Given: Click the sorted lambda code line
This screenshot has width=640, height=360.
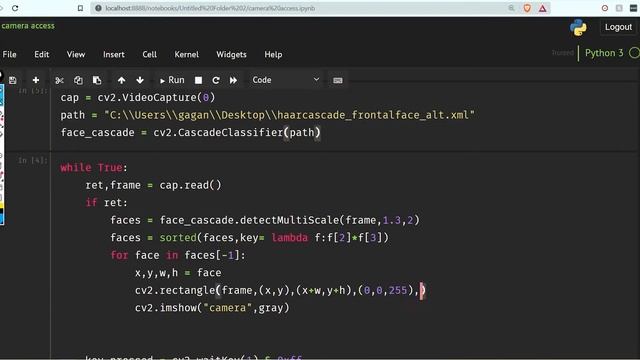Looking at the screenshot, I should point(250,238).
